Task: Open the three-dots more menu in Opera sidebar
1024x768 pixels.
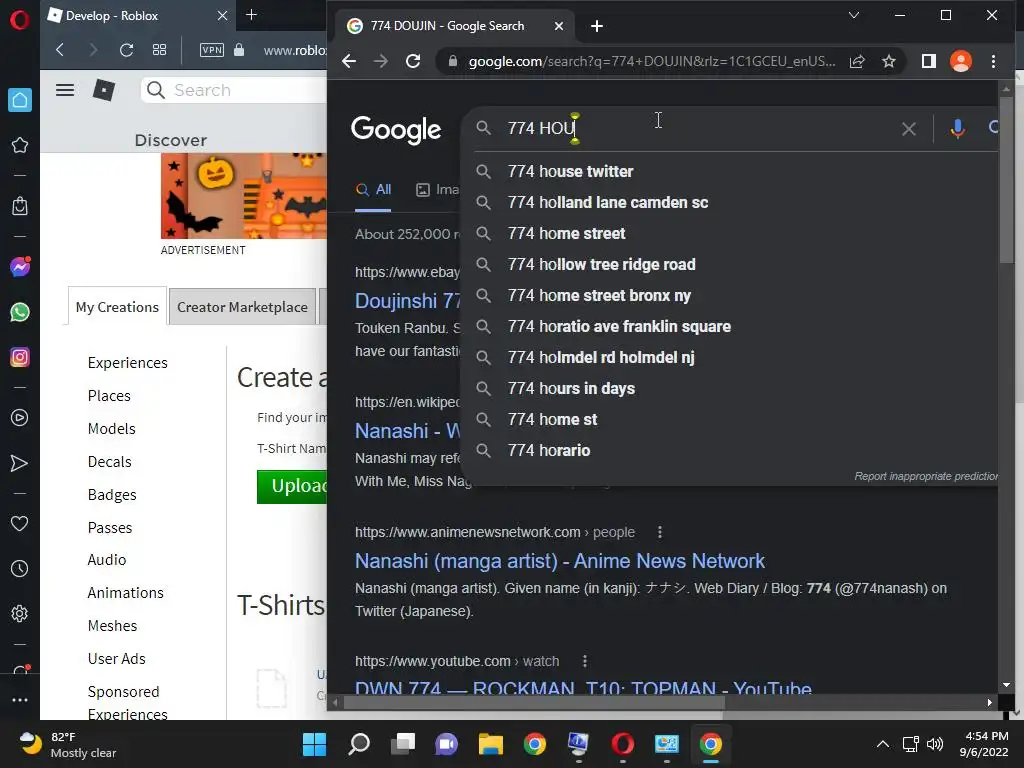Action: [20, 699]
